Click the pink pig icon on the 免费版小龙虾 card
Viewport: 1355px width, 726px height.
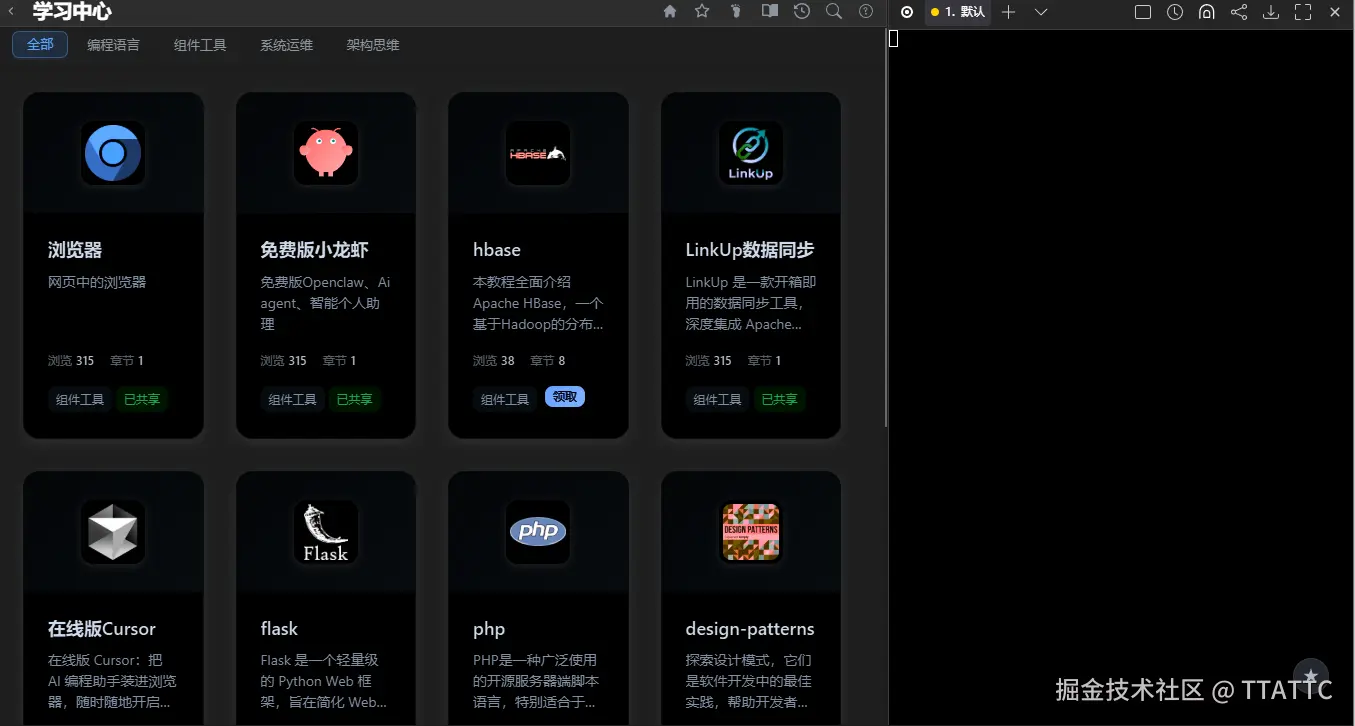click(x=326, y=153)
